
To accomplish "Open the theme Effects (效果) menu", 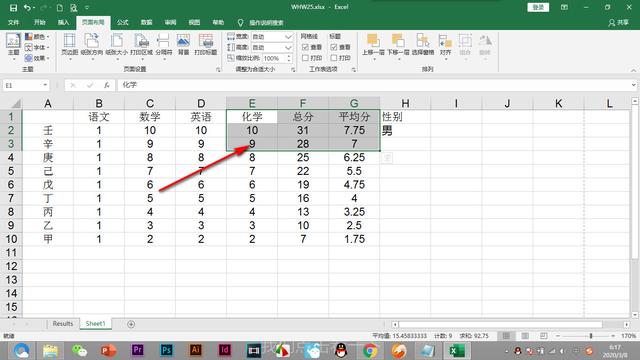I will coord(37,58).
